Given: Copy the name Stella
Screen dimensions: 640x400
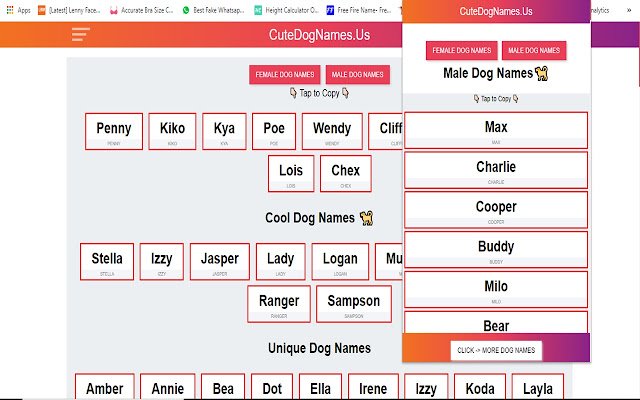Looking at the screenshot, I should point(107,262).
